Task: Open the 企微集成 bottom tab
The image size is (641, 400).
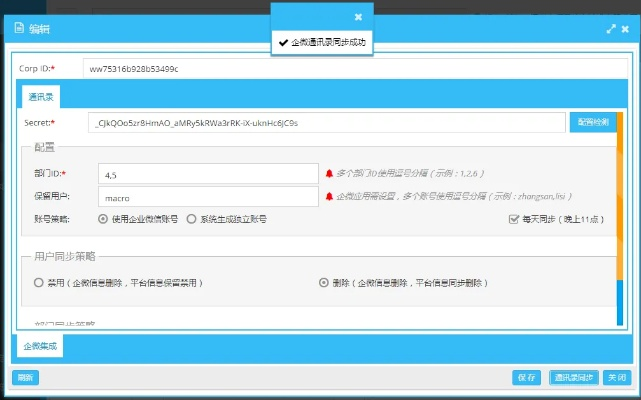Action: coord(41,346)
